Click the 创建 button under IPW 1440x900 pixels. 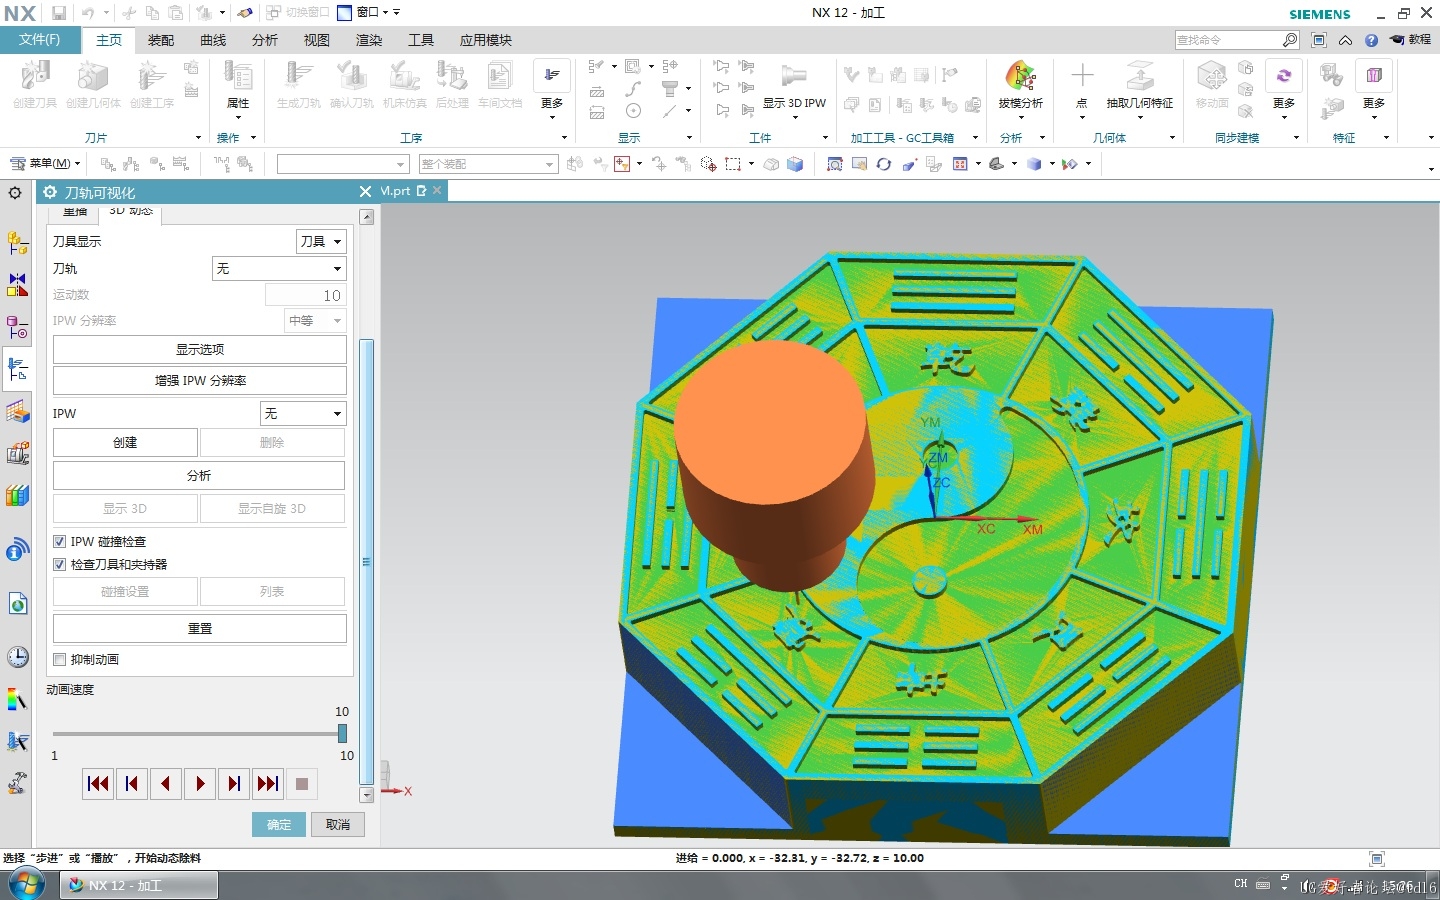pos(125,442)
